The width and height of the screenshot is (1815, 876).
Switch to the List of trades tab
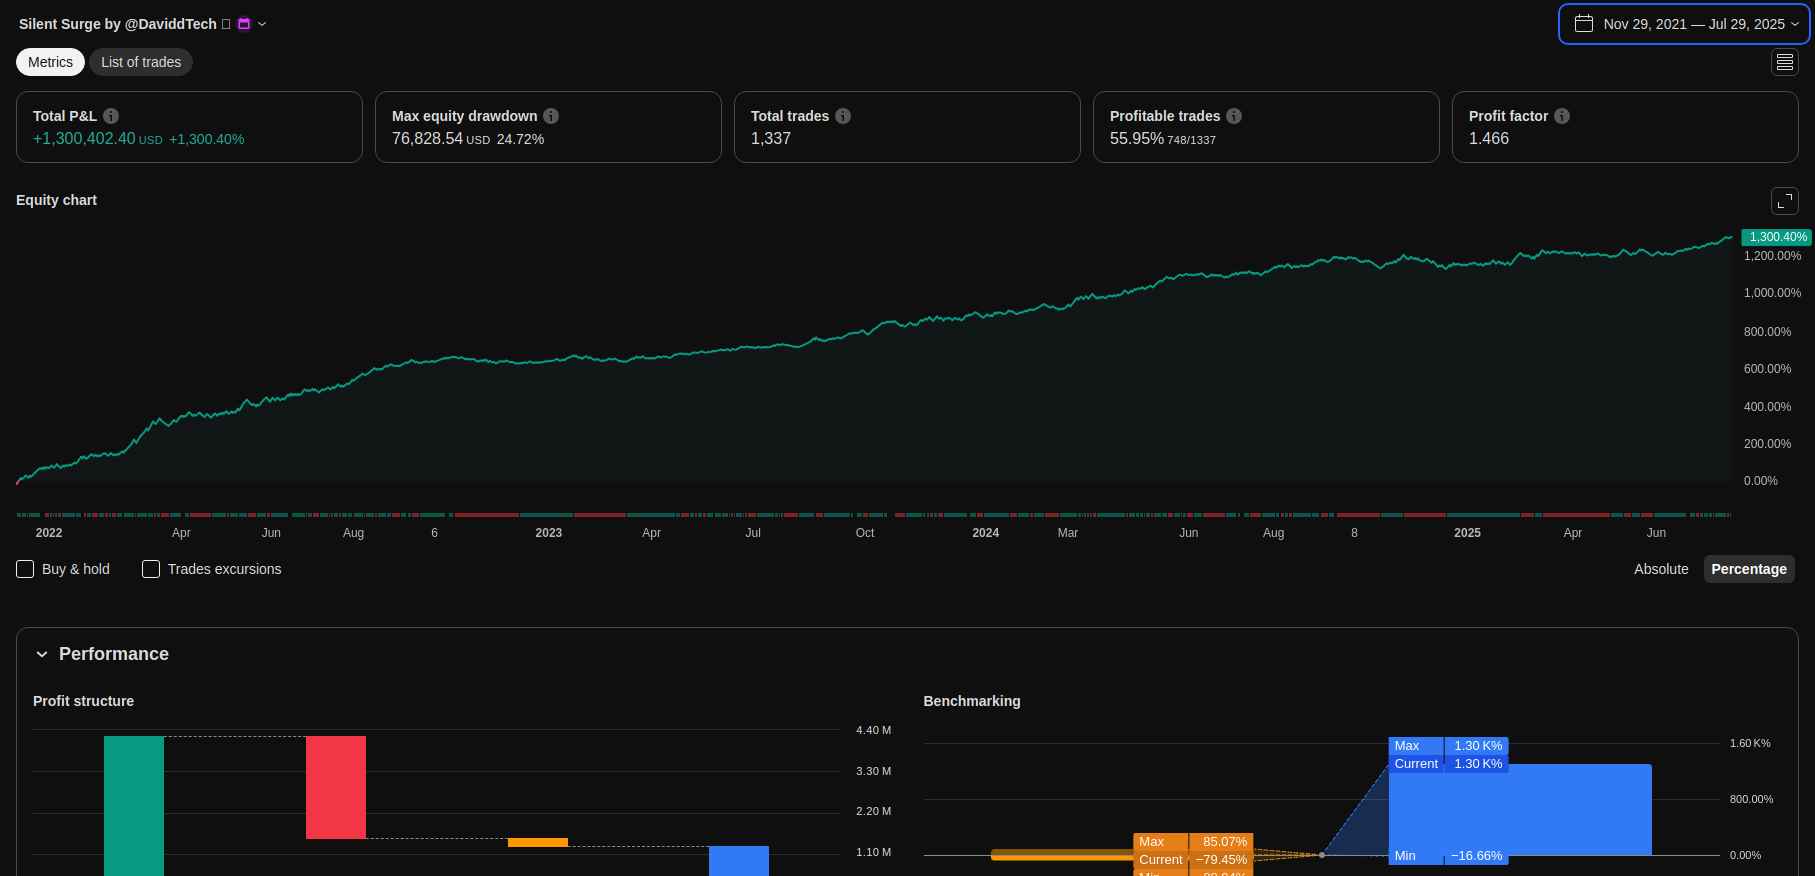click(141, 62)
